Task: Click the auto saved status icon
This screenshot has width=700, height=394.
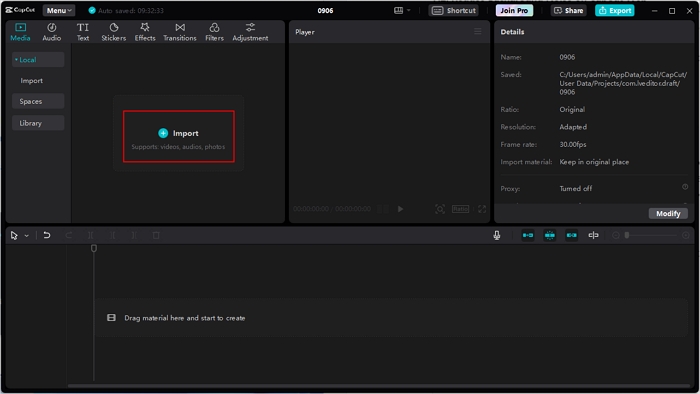Action: (x=92, y=10)
